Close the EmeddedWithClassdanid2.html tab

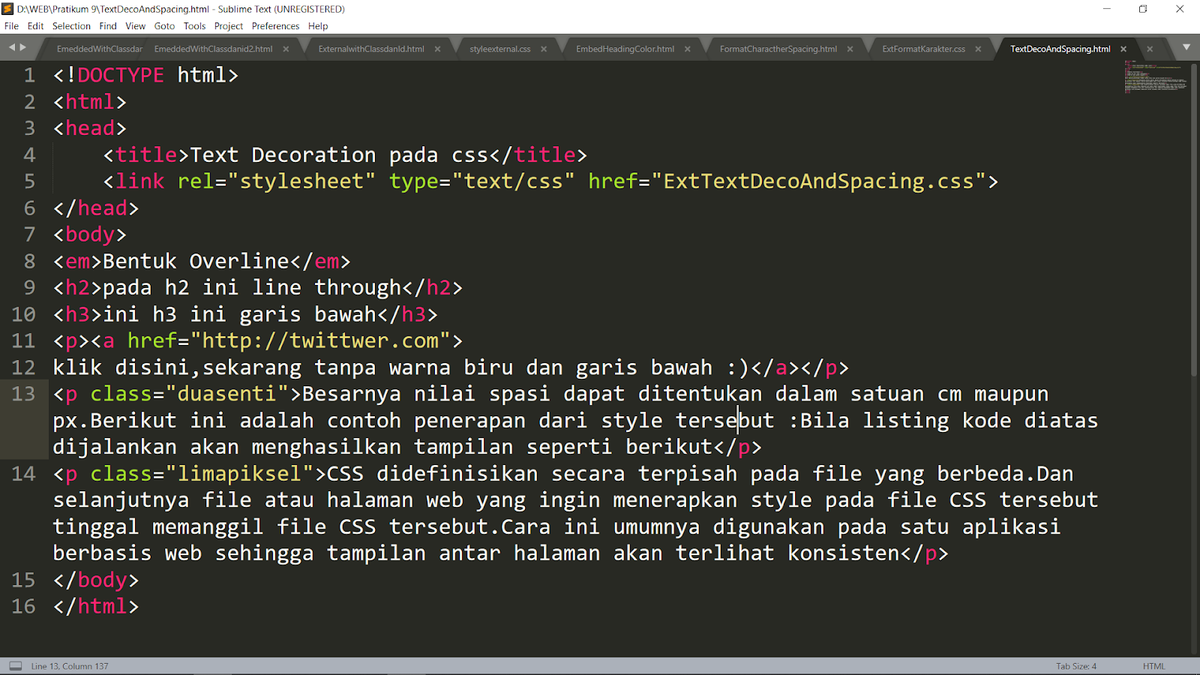[285, 48]
